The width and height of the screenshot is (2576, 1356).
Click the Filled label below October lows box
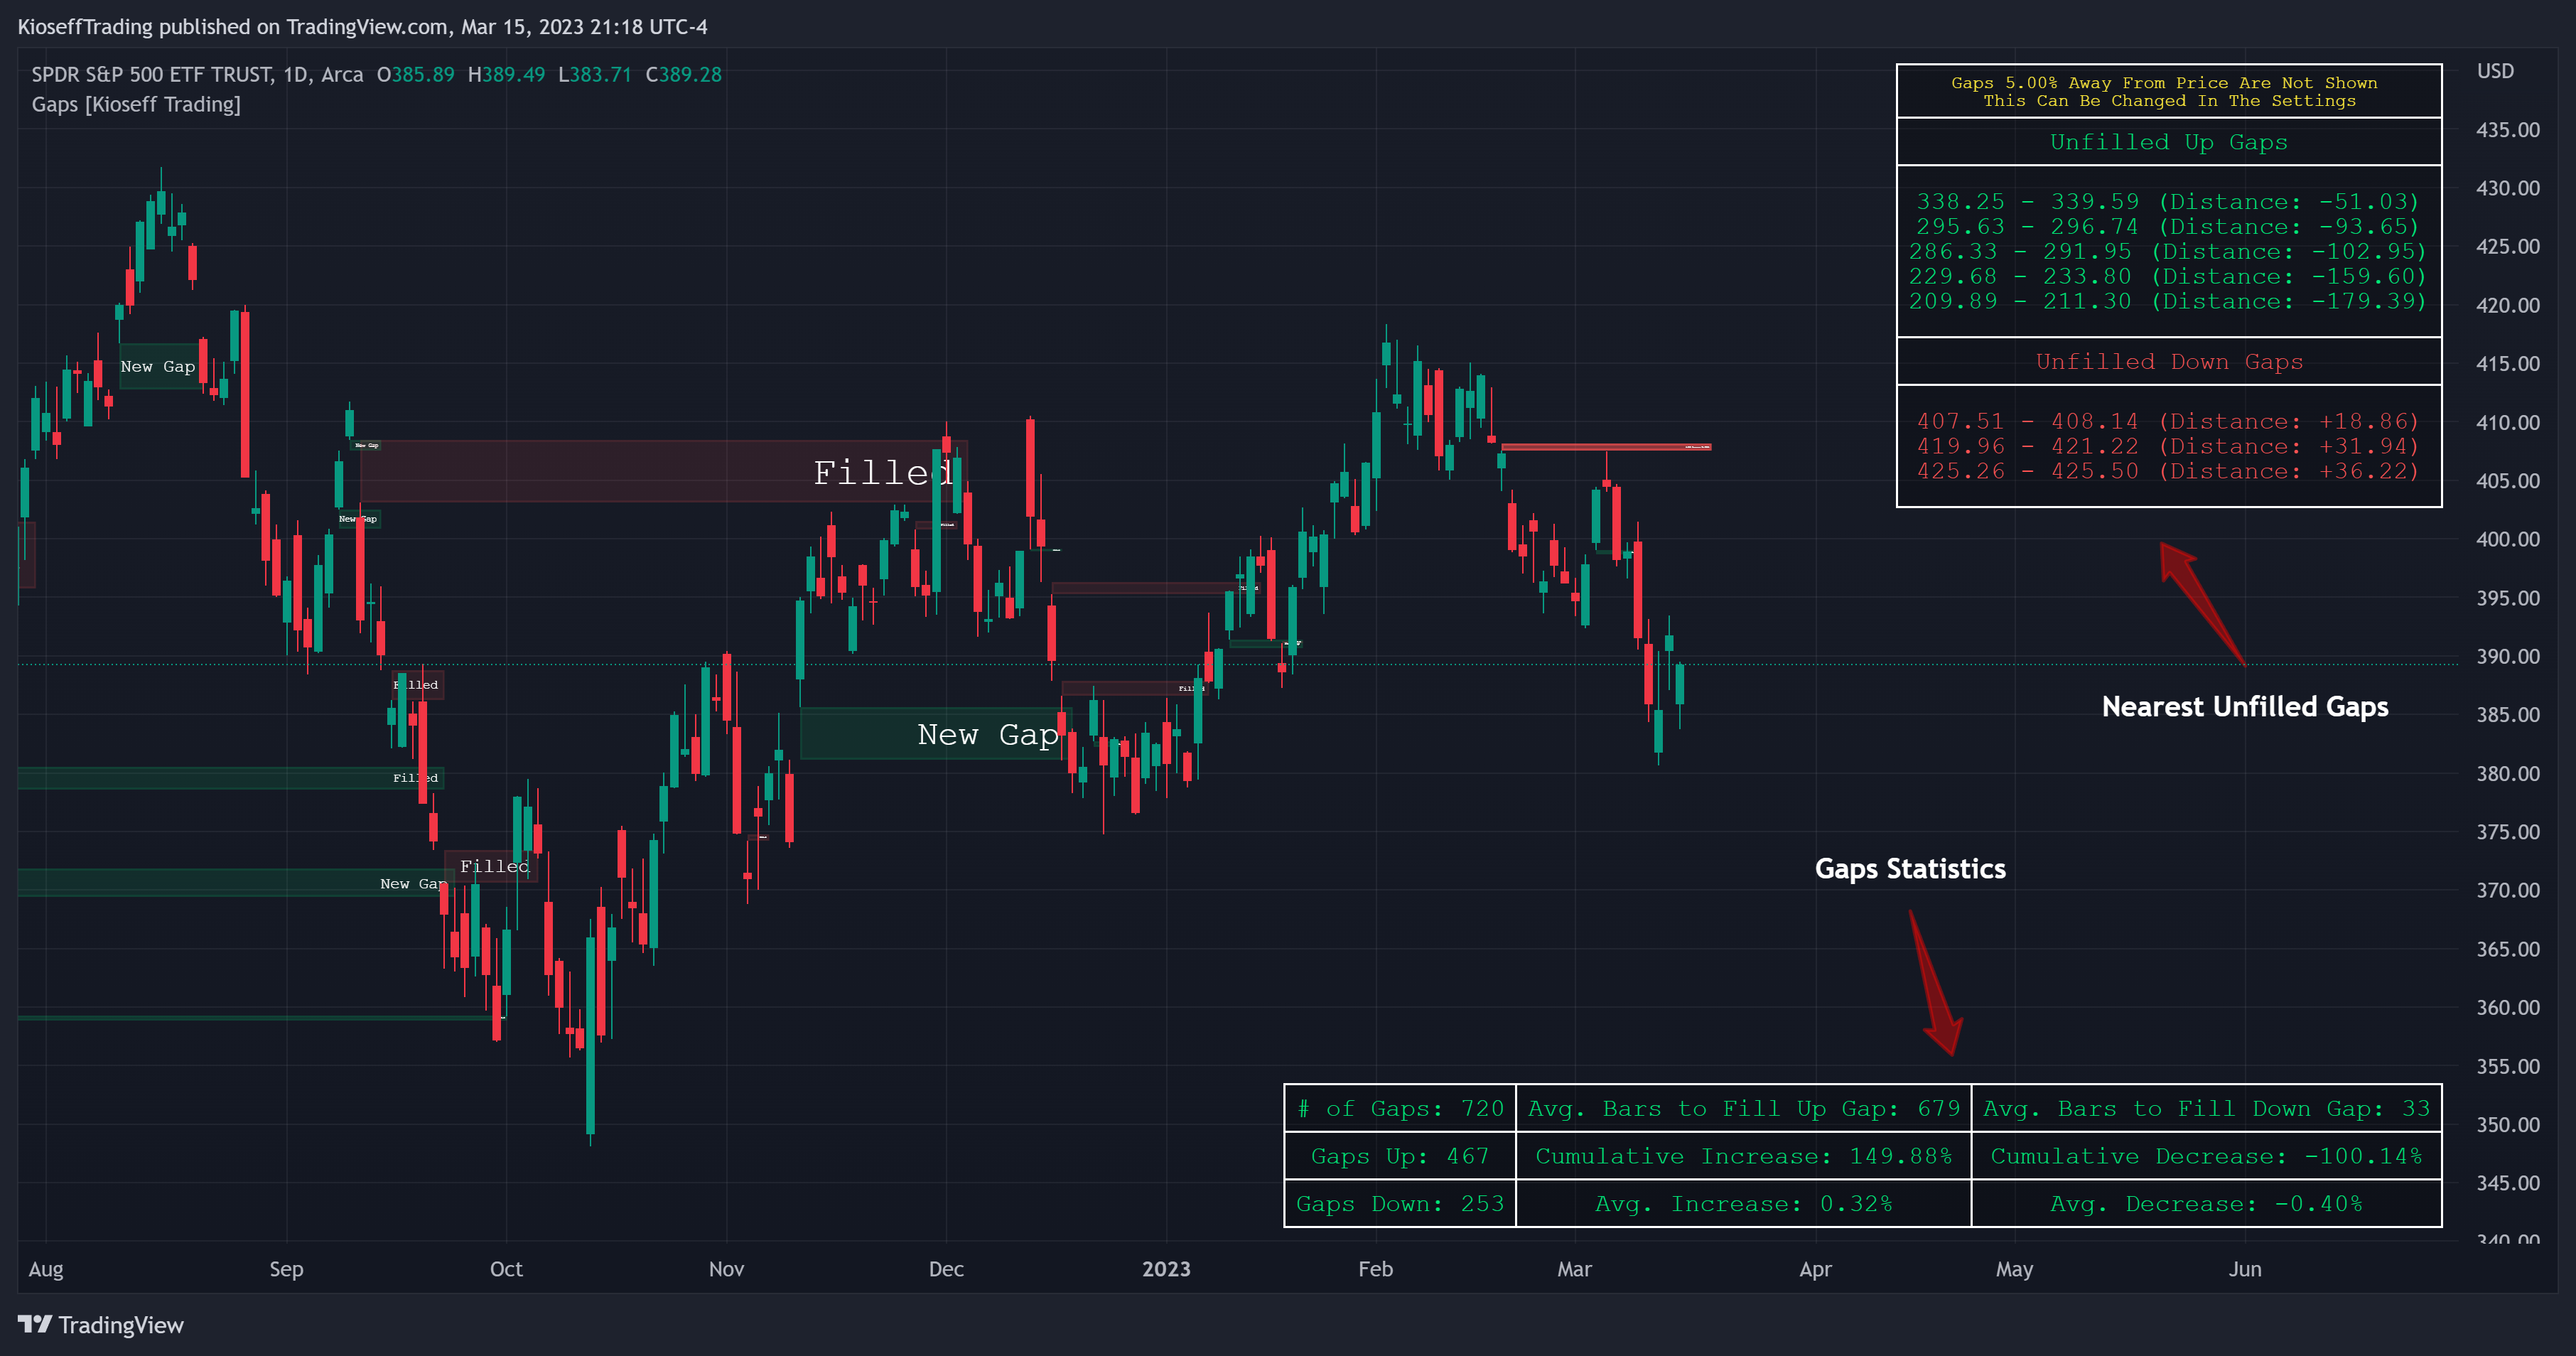(495, 867)
